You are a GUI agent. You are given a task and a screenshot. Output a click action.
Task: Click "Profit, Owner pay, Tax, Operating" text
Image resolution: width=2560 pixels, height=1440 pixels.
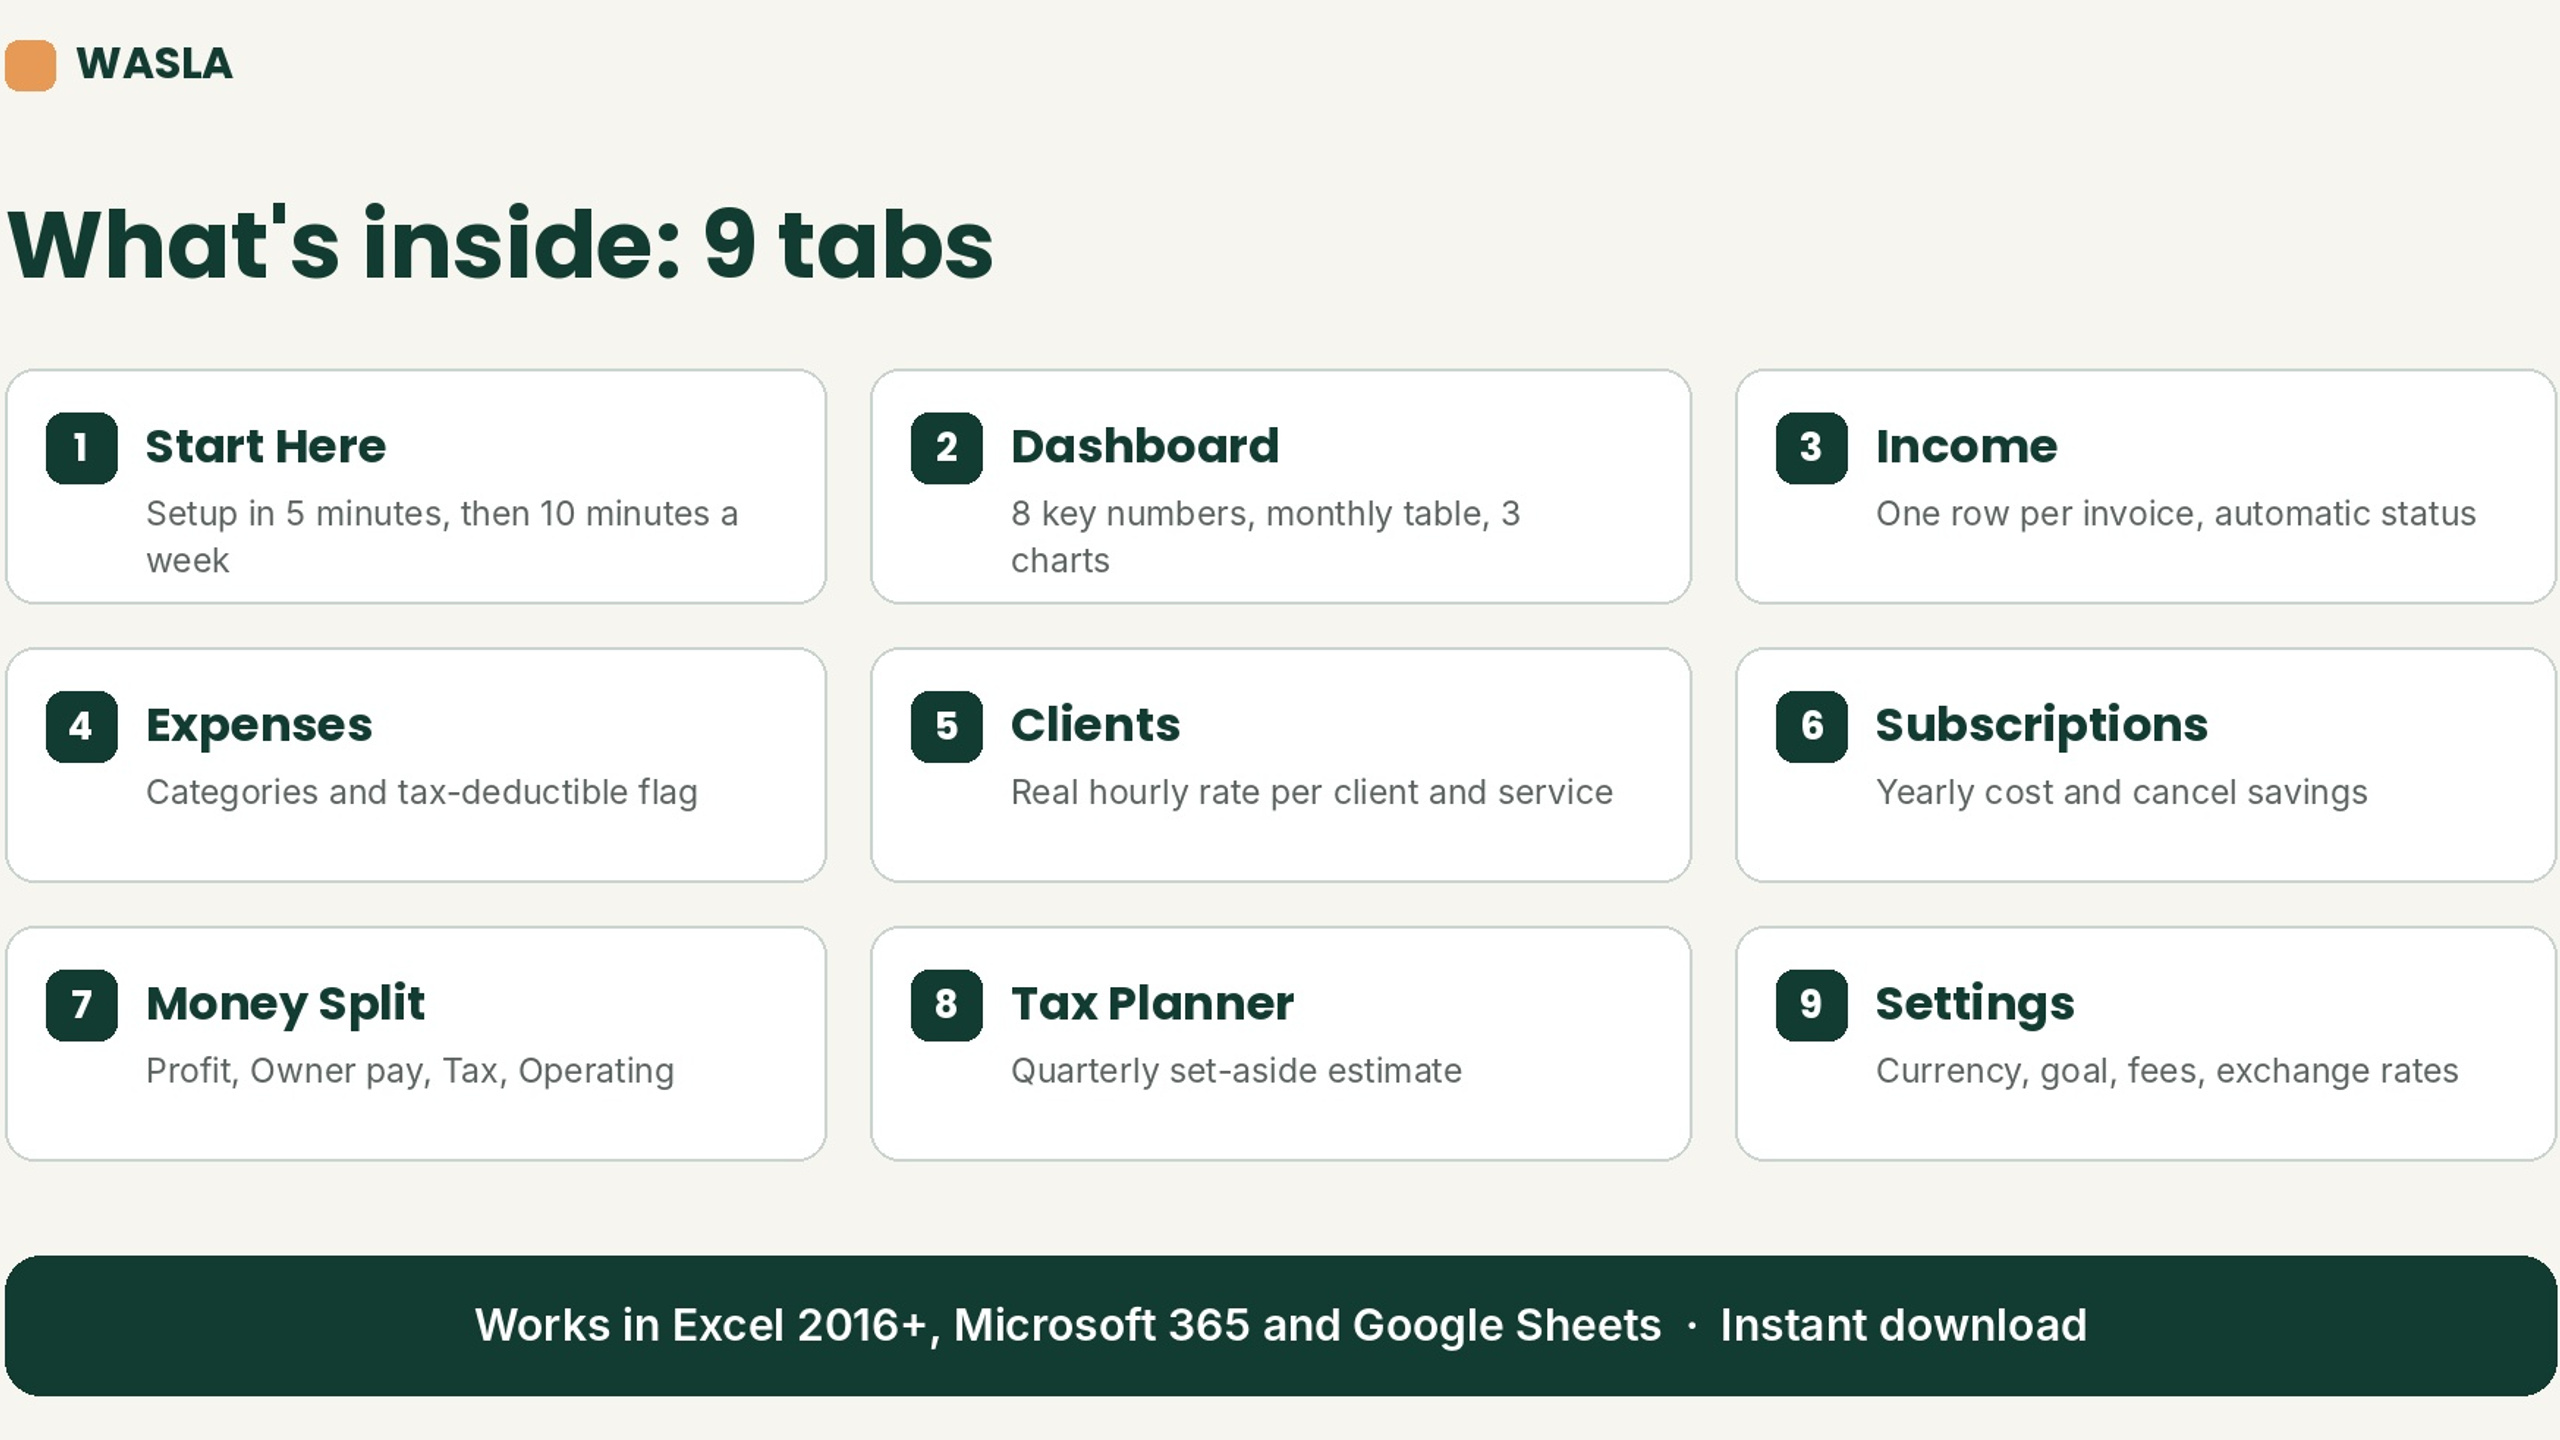click(410, 1071)
